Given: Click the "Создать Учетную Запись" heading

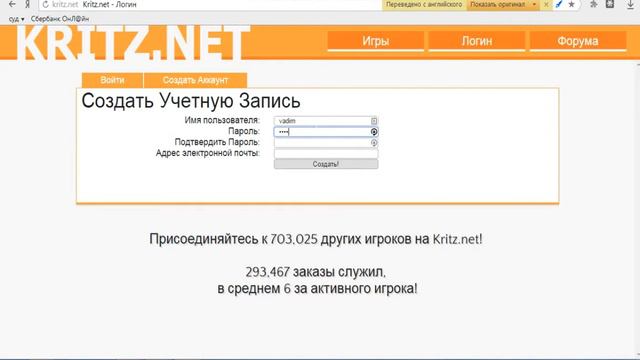Looking at the screenshot, I should pos(191,101).
